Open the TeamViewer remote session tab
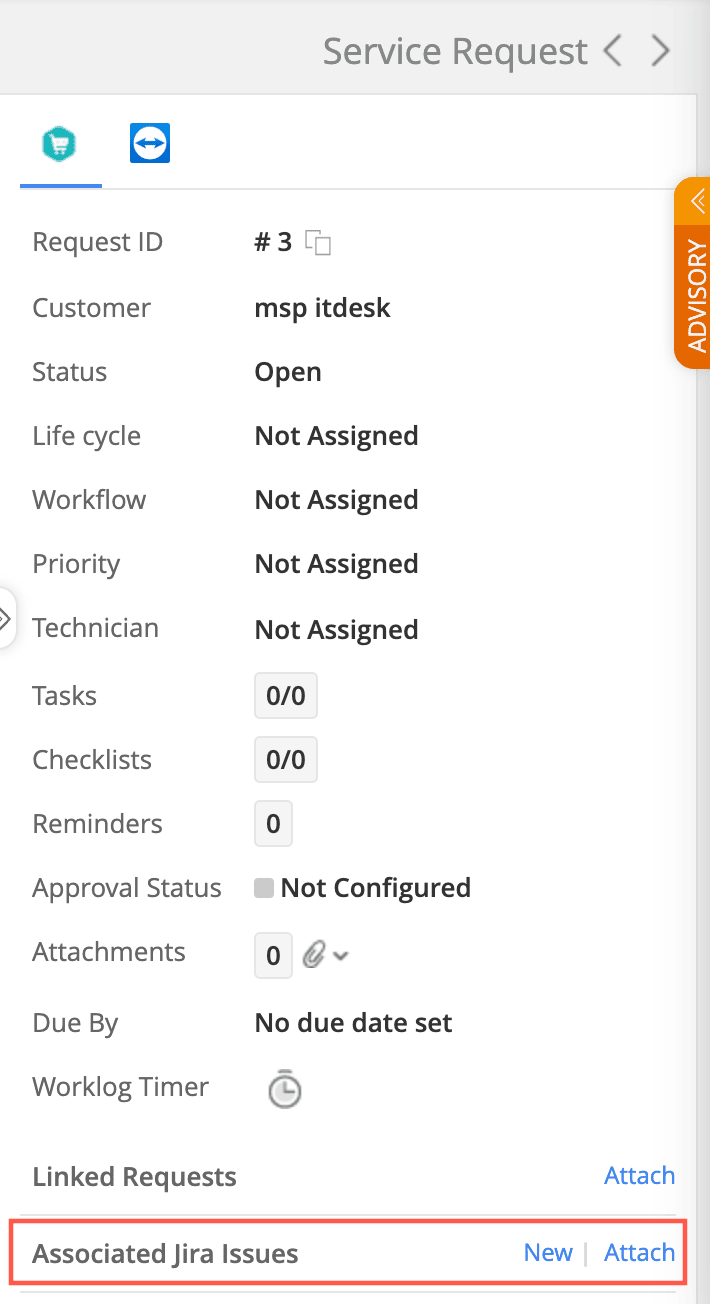Screen dimensions: 710x1304 pos(150,144)
